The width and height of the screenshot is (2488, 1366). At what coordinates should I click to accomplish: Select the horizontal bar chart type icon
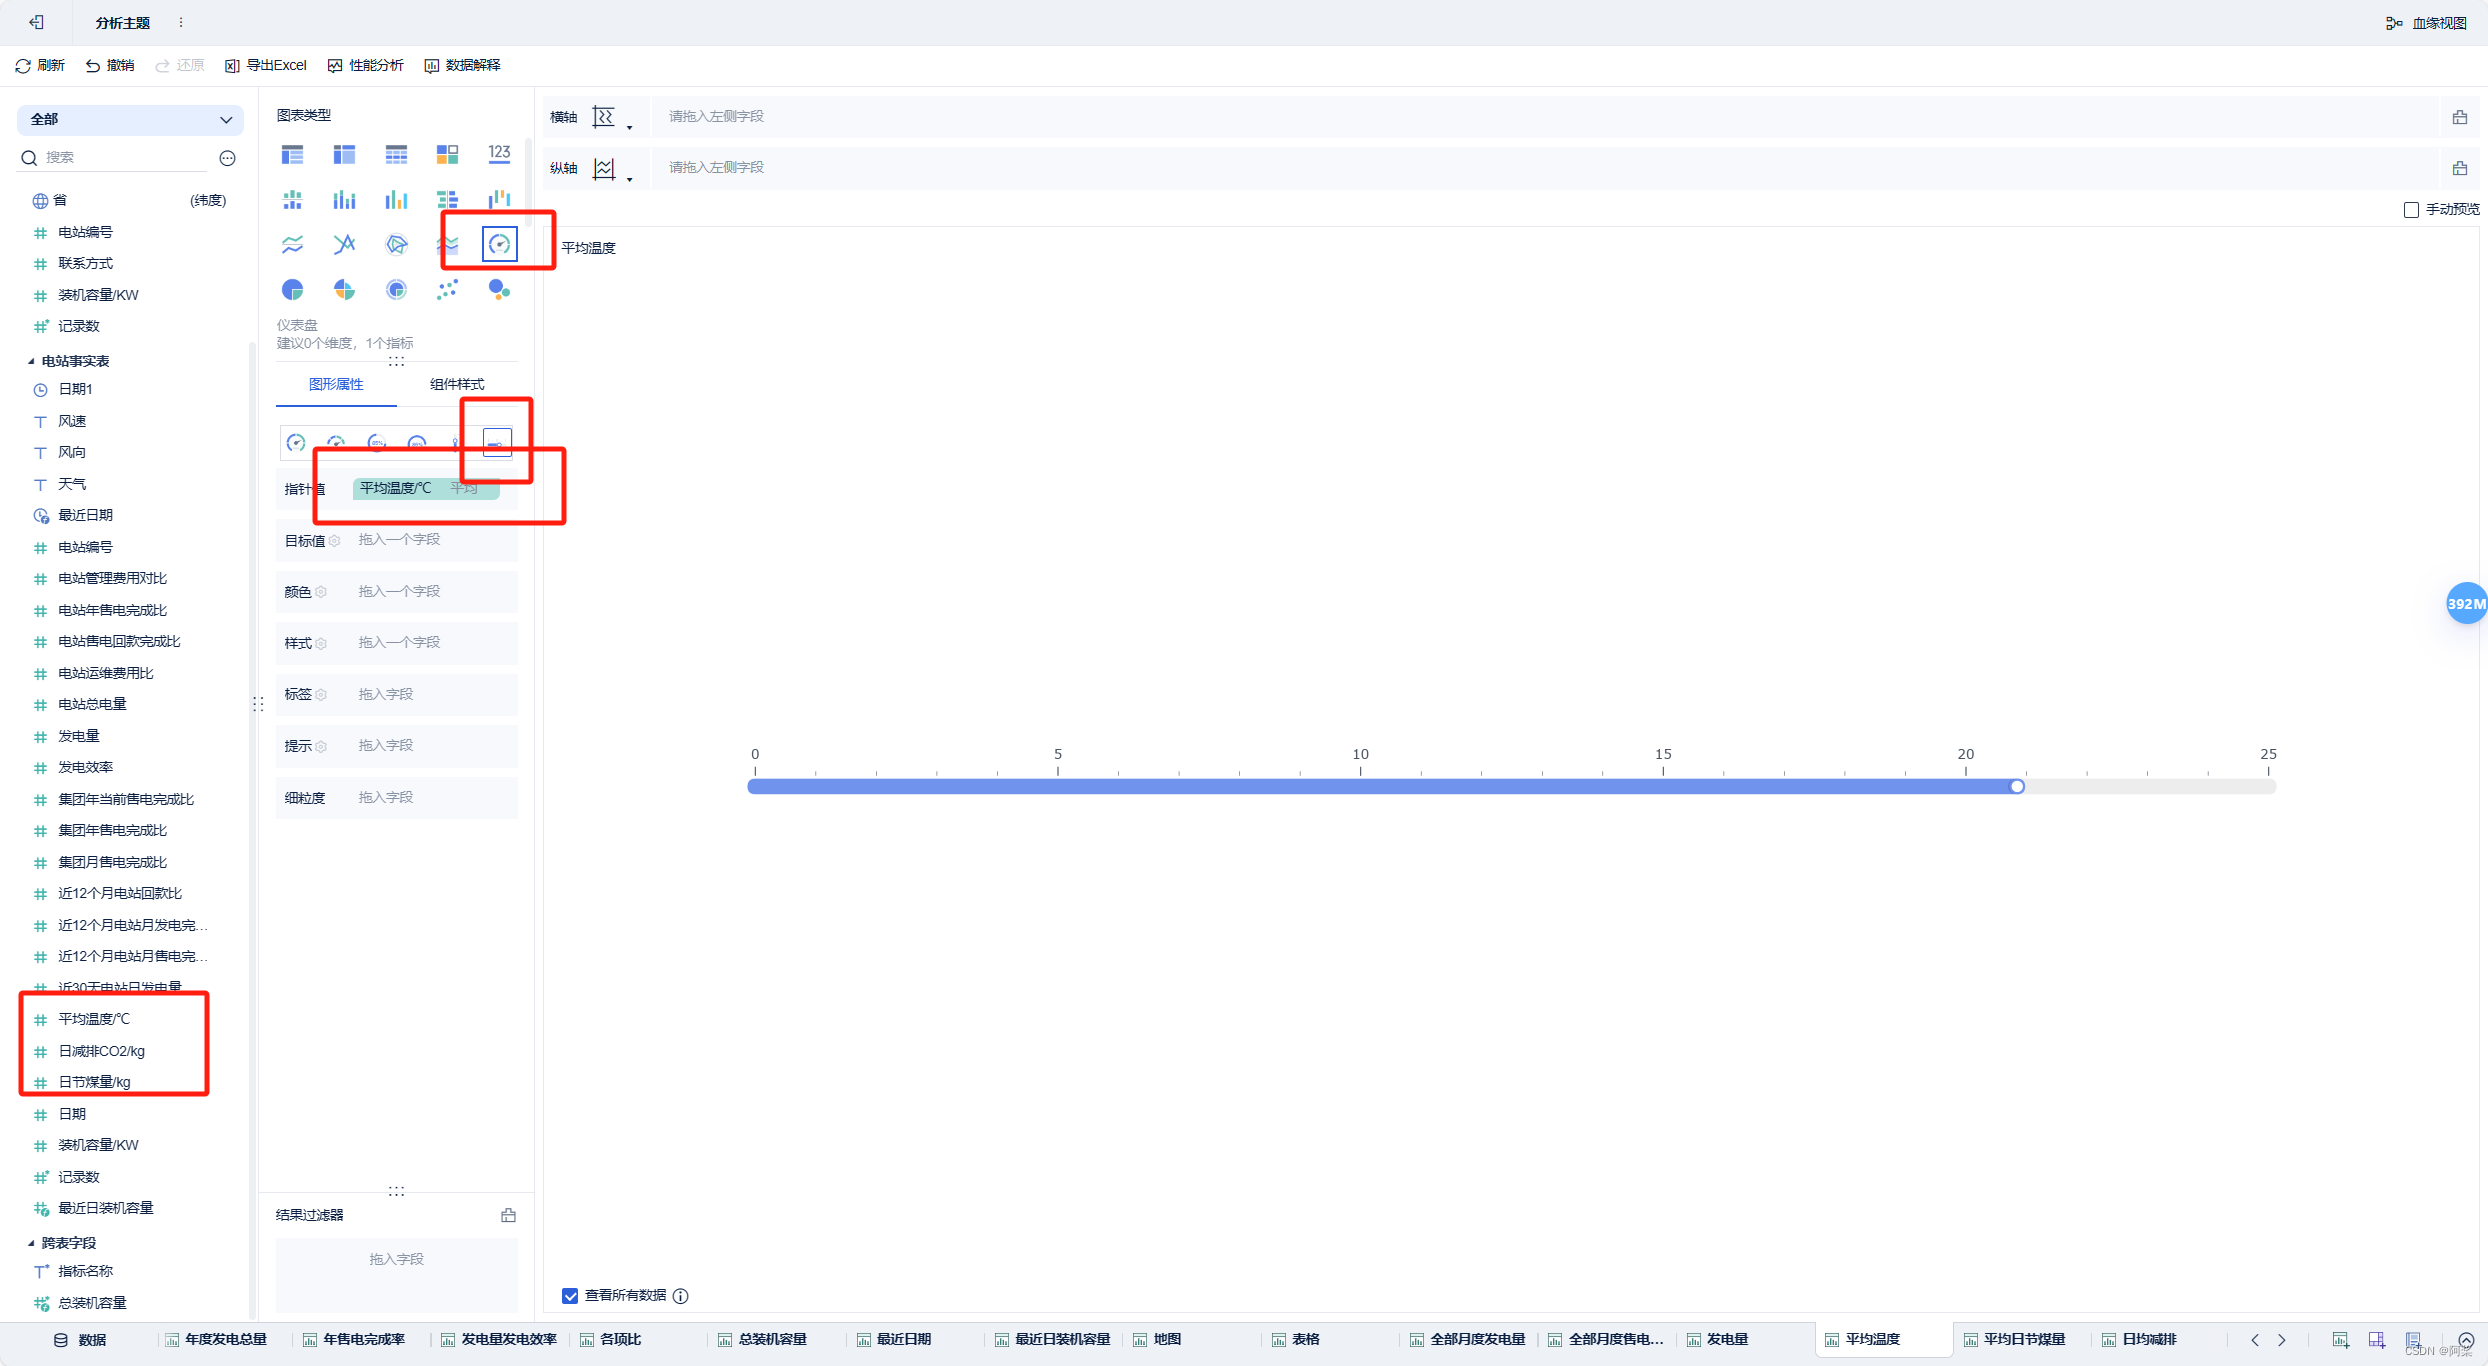click(447, 200)
